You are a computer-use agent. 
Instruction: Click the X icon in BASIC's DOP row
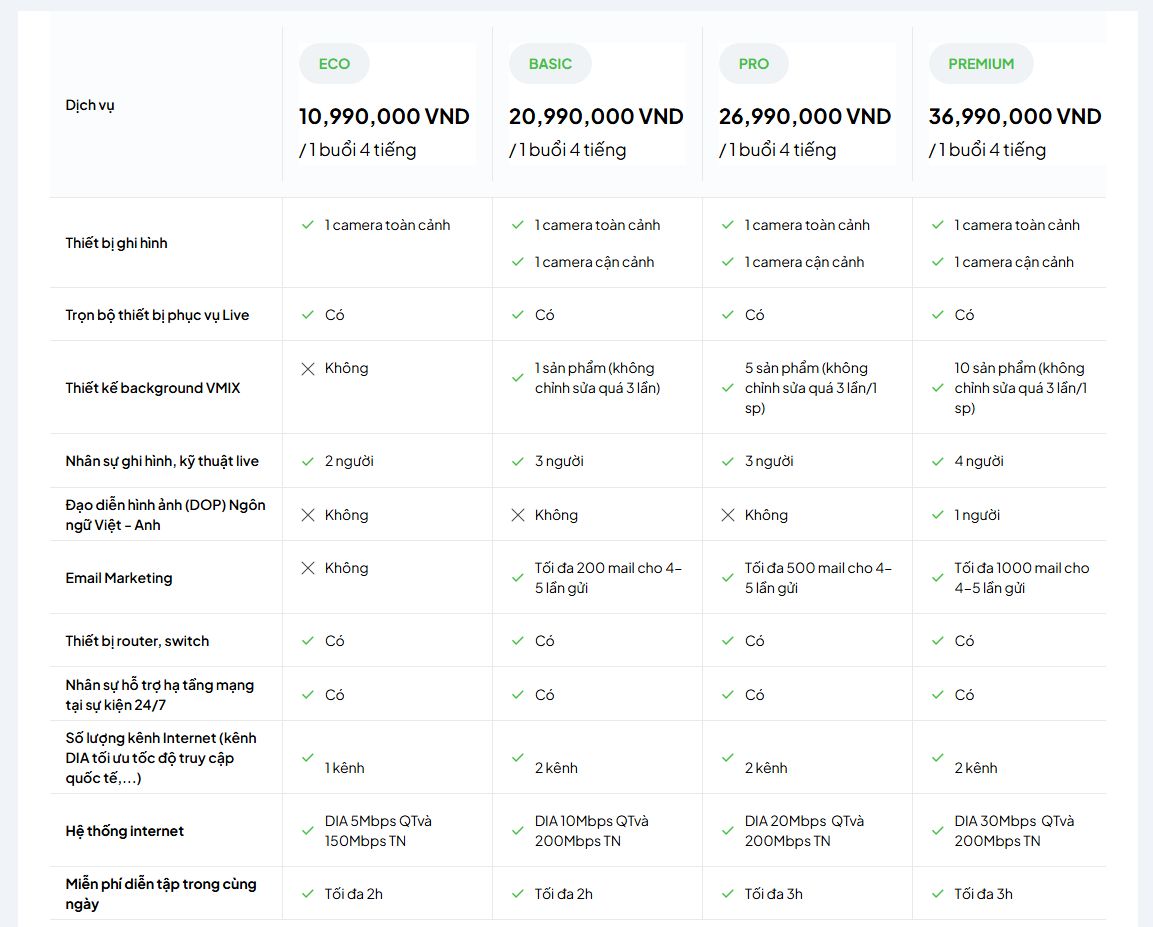coord(518,515)
